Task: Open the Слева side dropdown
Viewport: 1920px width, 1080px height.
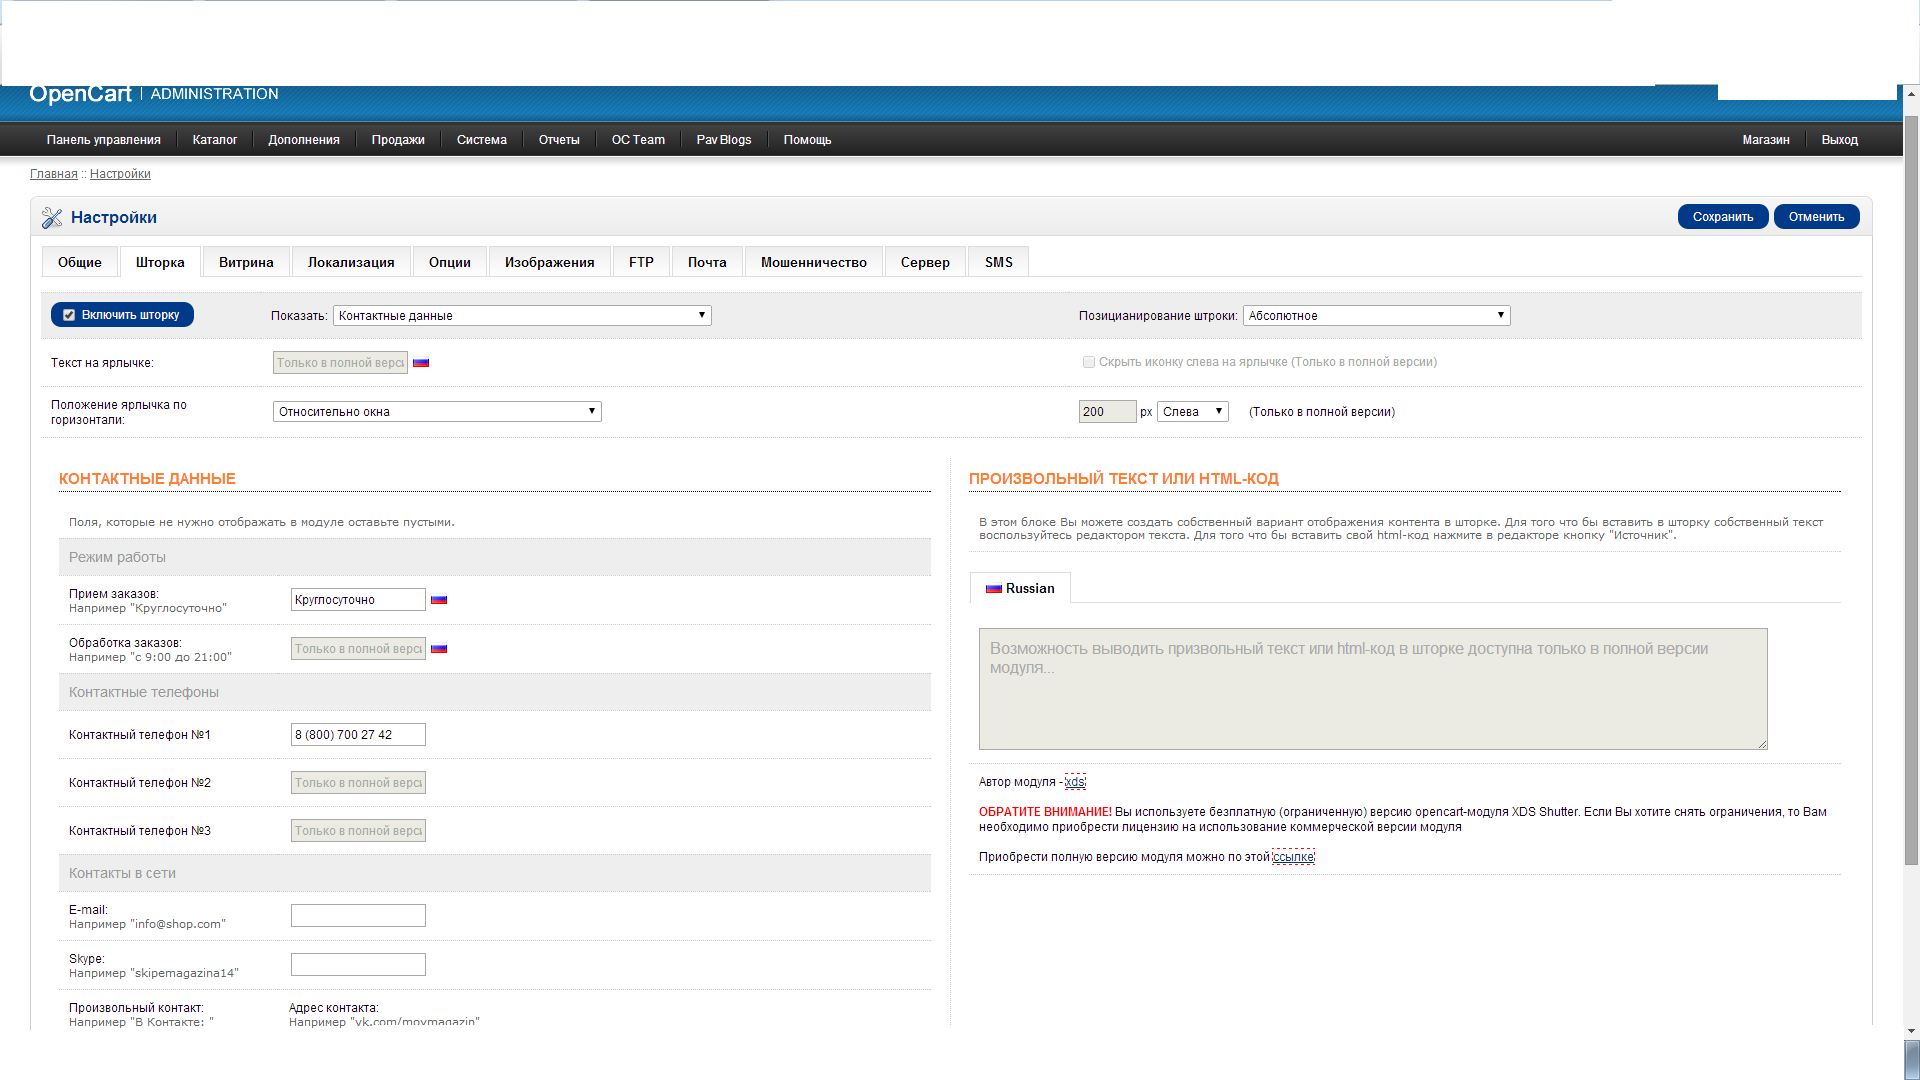Action: pyautogui.click(x=1192, y=412)
